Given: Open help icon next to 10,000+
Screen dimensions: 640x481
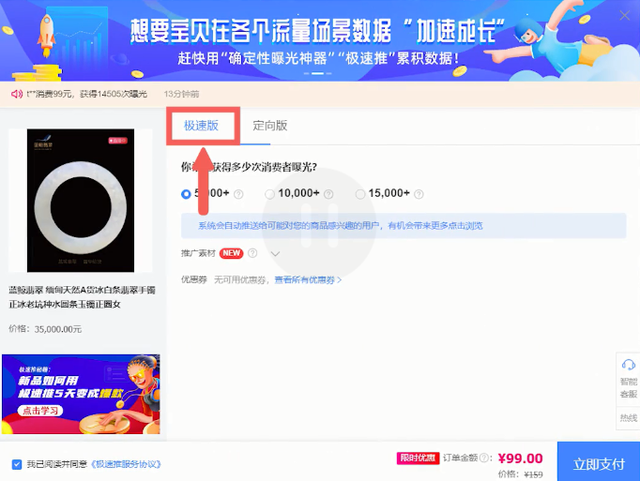Looking at the screenshot, I should [x=329, y=194].
